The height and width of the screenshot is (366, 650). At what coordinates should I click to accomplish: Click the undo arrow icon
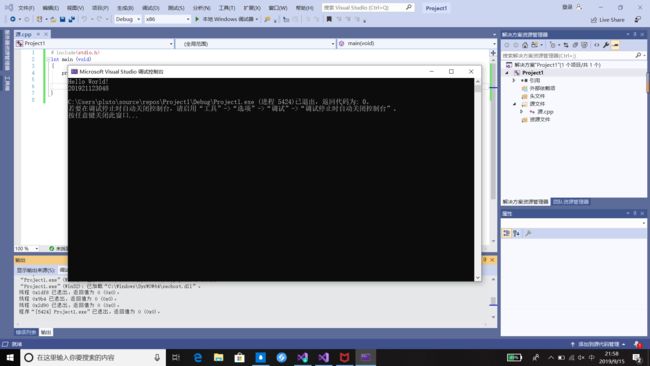tap(85, 19)
